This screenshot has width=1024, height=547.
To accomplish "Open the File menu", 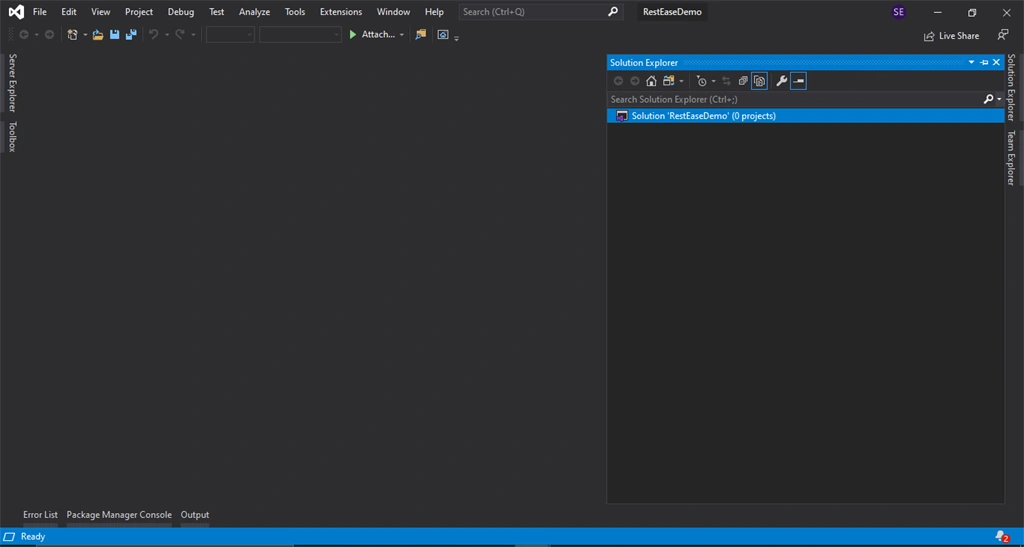I will point(40,12).
